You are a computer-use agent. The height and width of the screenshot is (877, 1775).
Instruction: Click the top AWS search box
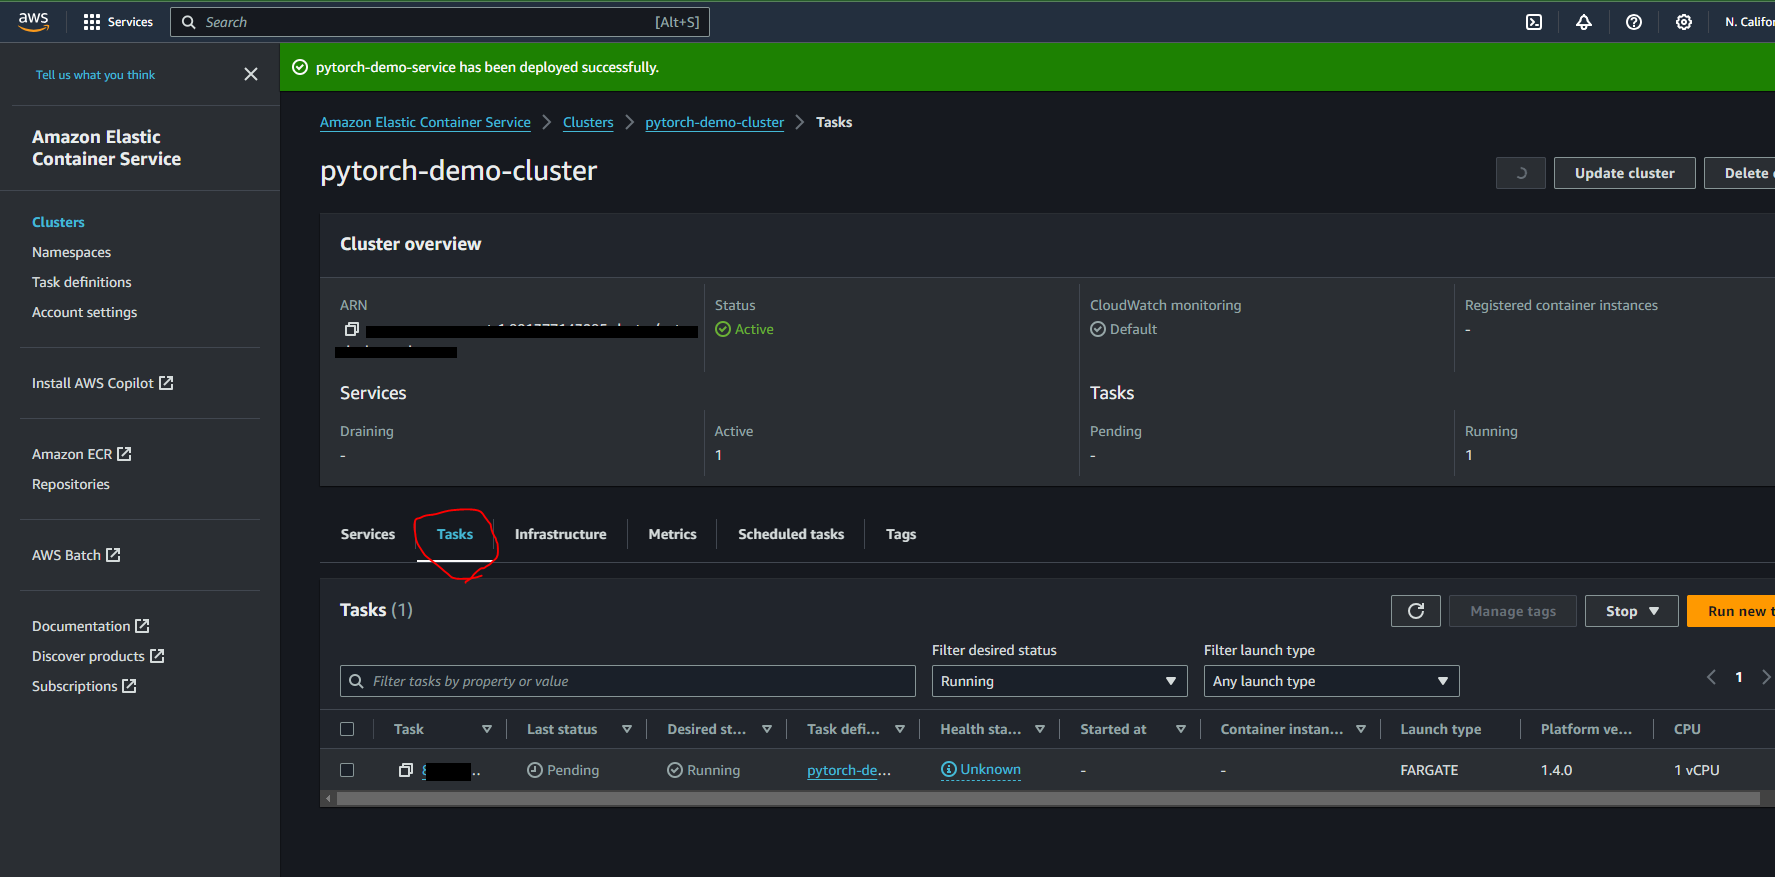coord(440,22)
